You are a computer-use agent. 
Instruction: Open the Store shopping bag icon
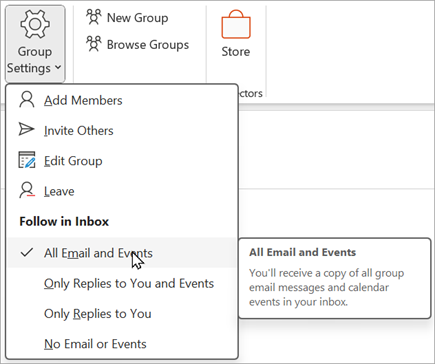pos(236,24)
